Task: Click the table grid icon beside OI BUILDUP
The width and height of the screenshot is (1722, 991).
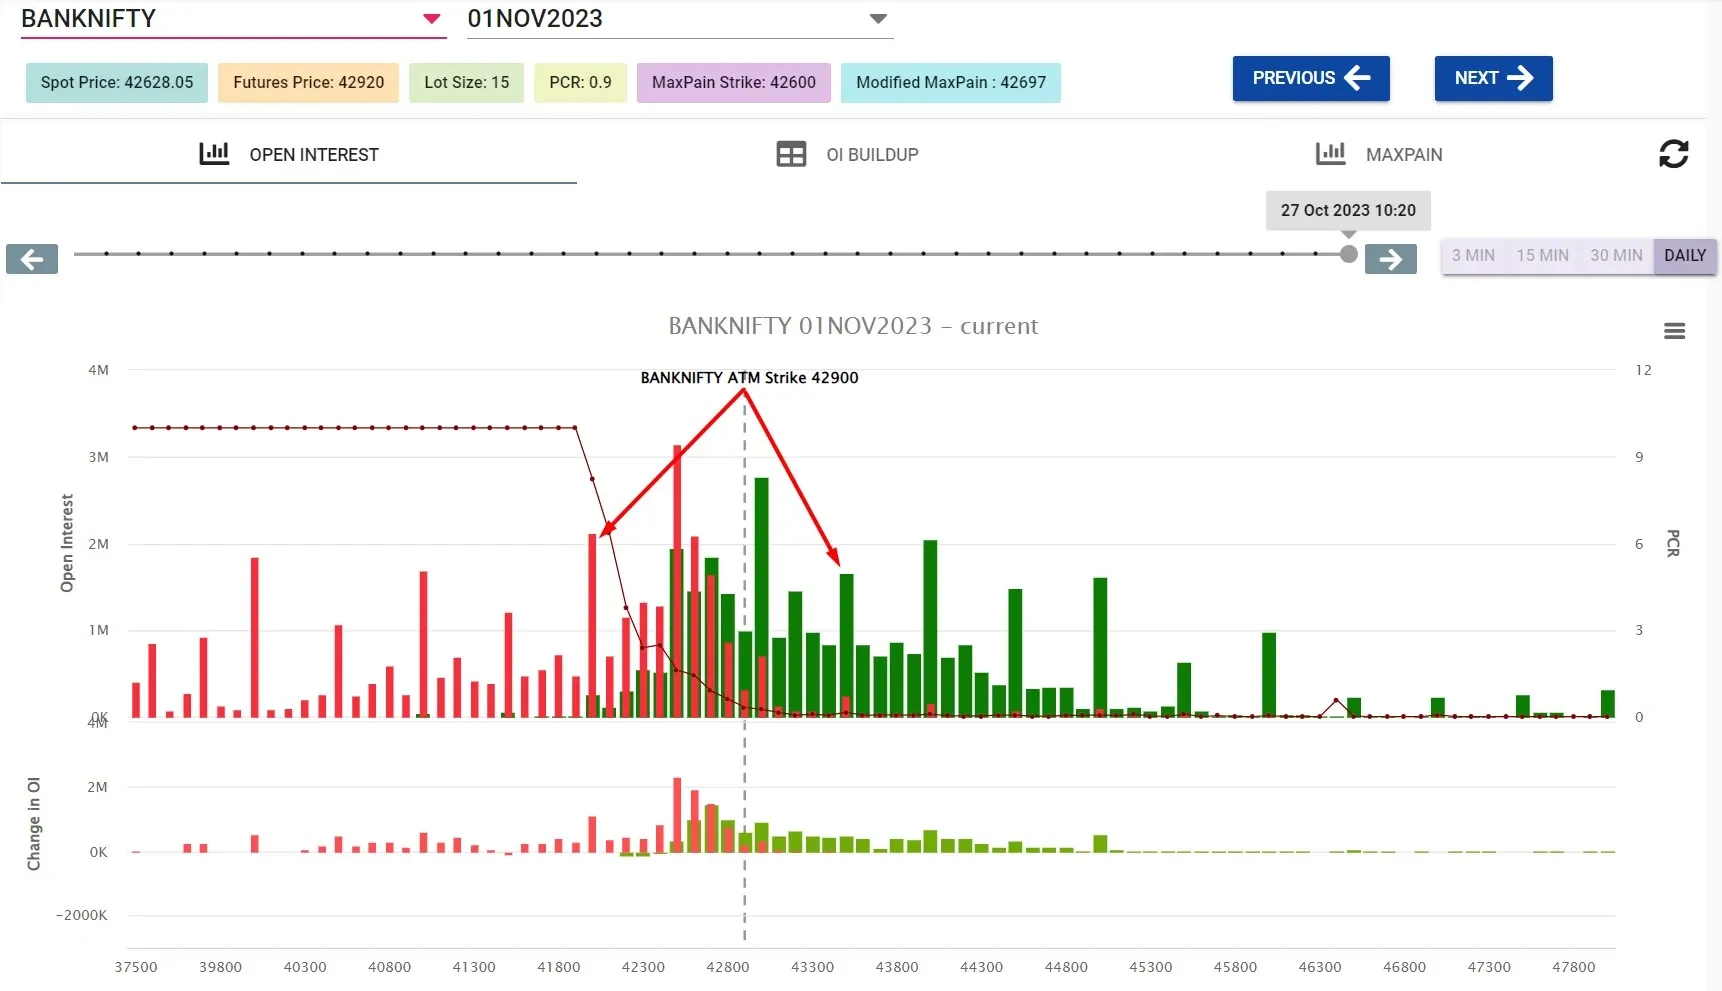Action: coord(791,154)
